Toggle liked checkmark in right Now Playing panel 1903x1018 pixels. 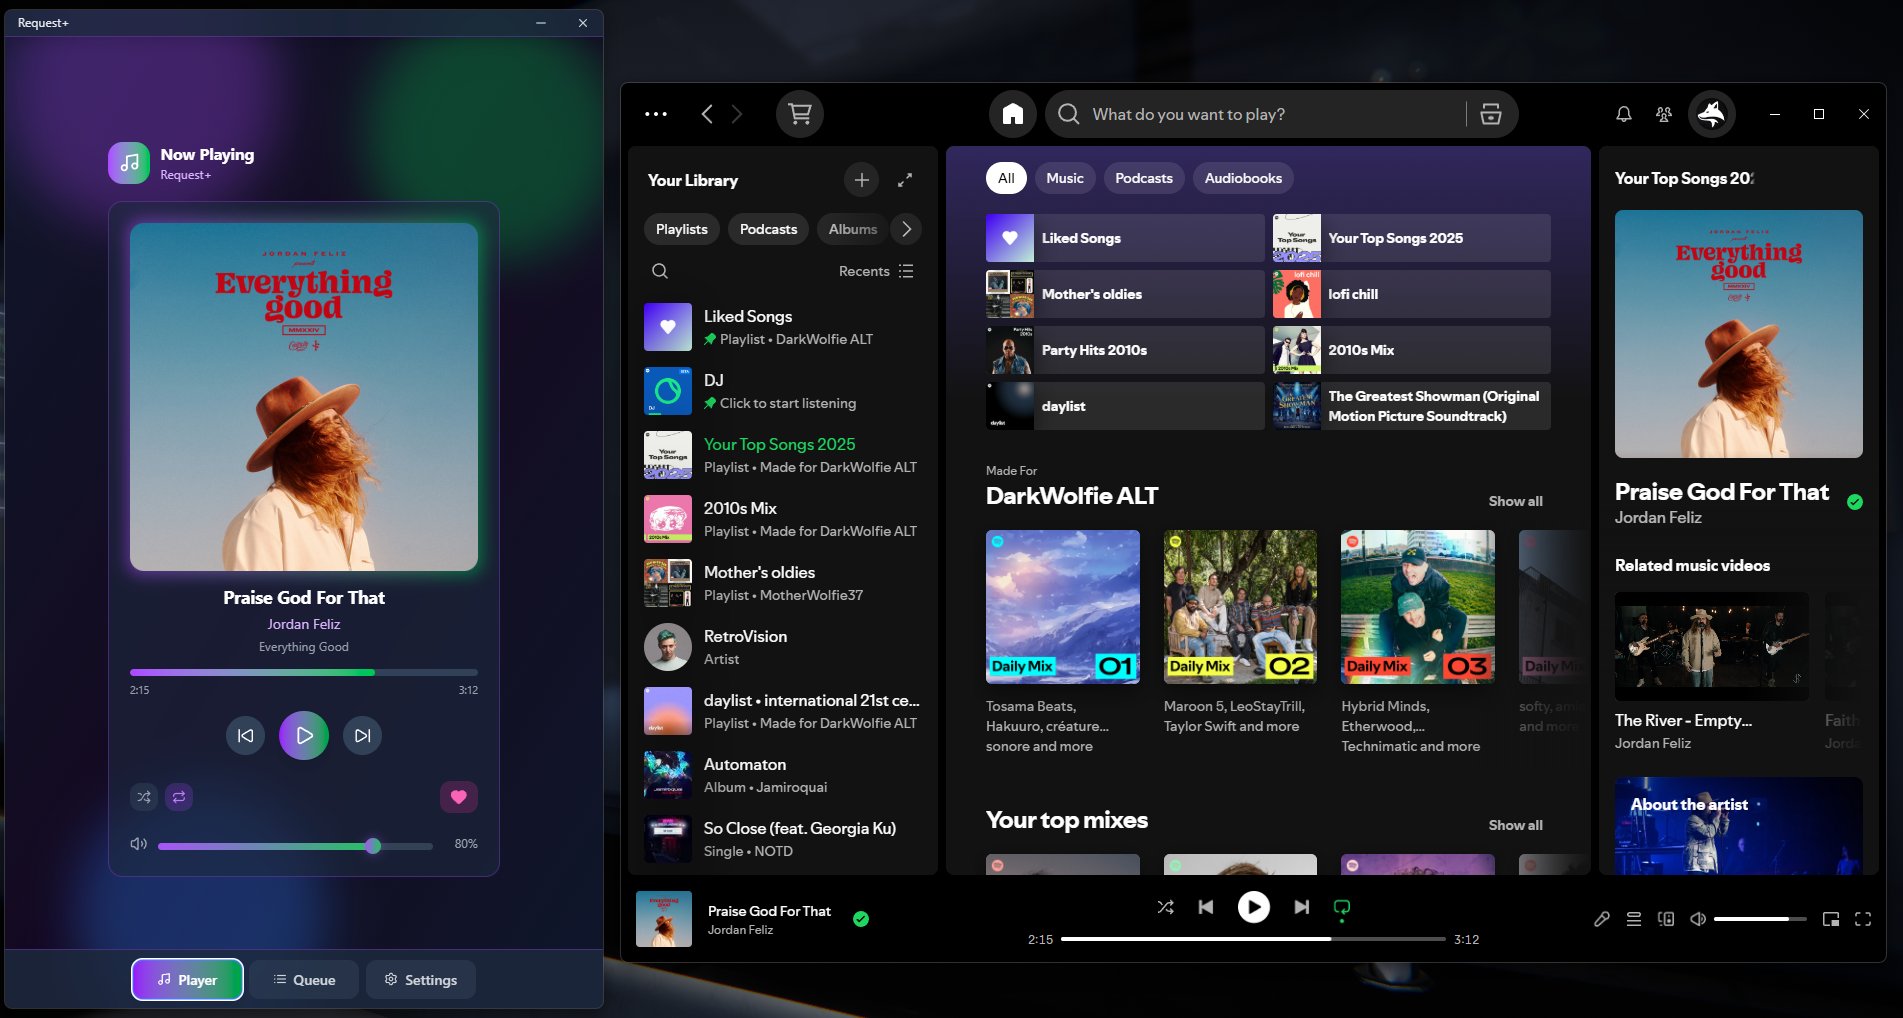click(x=1855, y=502)
